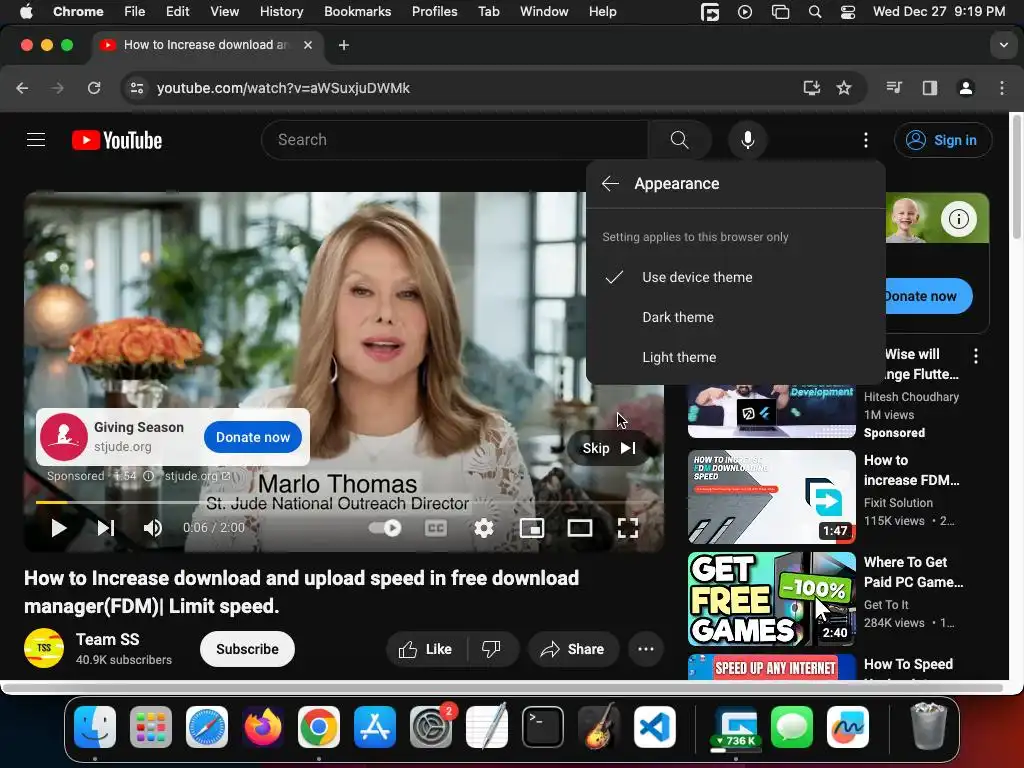Image resolution: width=1024 pixels, height=768 pixels.
Task: Go to YouTube home via logo
Action: [117, 140]
